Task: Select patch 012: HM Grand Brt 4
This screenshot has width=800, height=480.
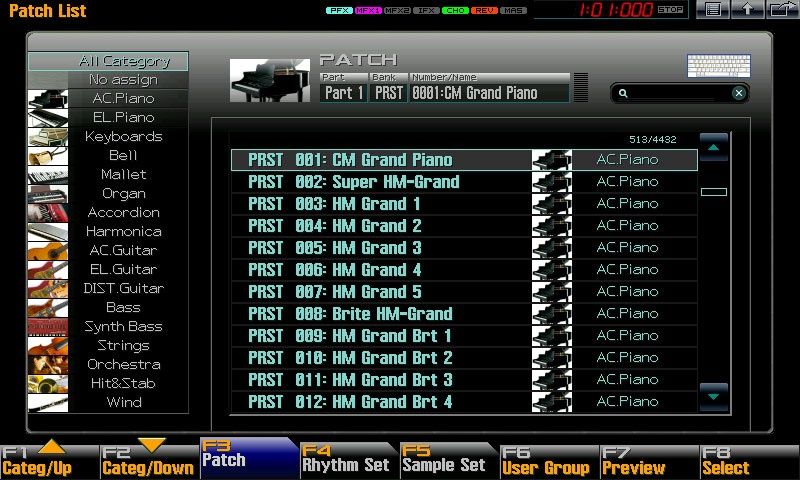Action: coord(464,401)
